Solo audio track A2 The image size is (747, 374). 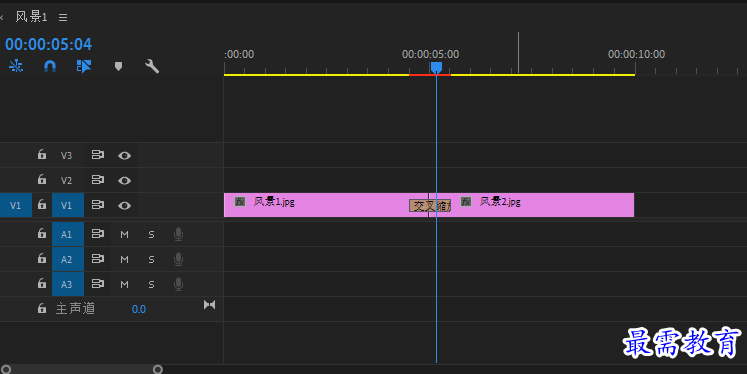click(x=151, y=260)
